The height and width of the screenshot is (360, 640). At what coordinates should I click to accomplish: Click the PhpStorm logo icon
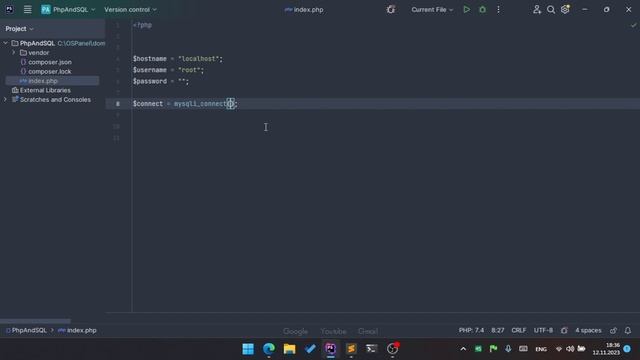pyautogui.click(x=9, y=9)
